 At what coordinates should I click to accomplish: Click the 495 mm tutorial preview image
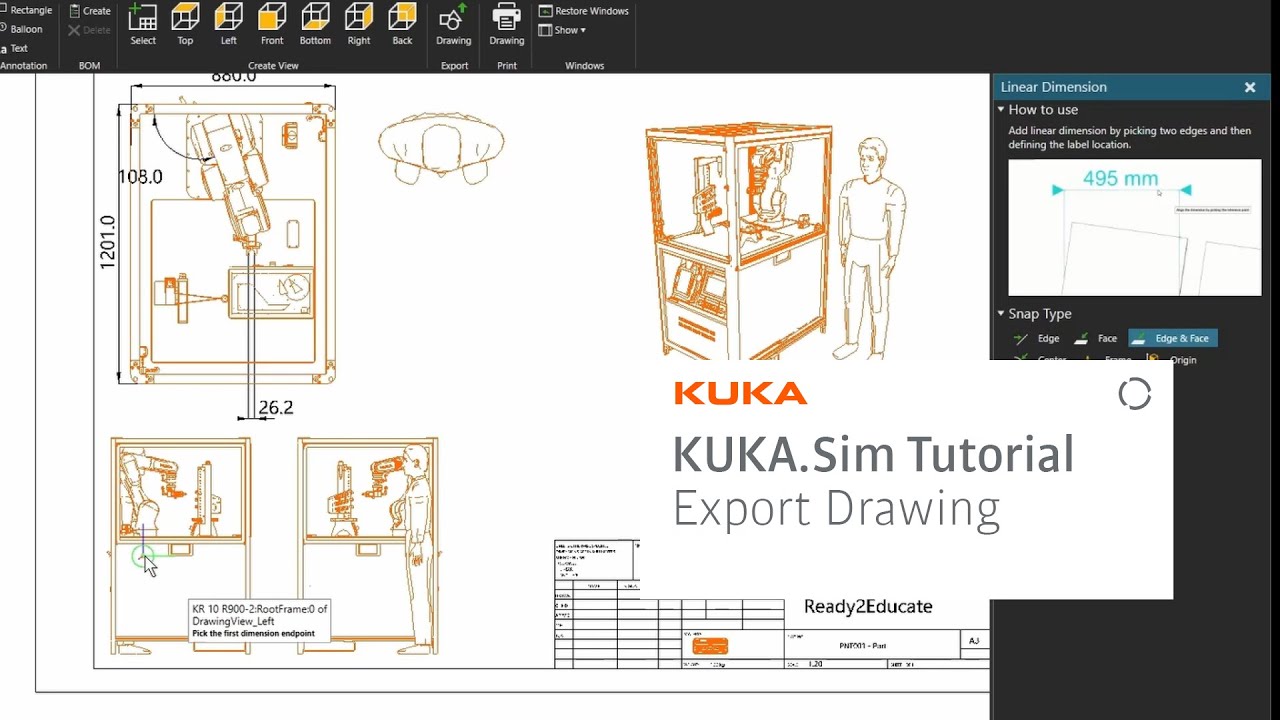click(1135, 227)
